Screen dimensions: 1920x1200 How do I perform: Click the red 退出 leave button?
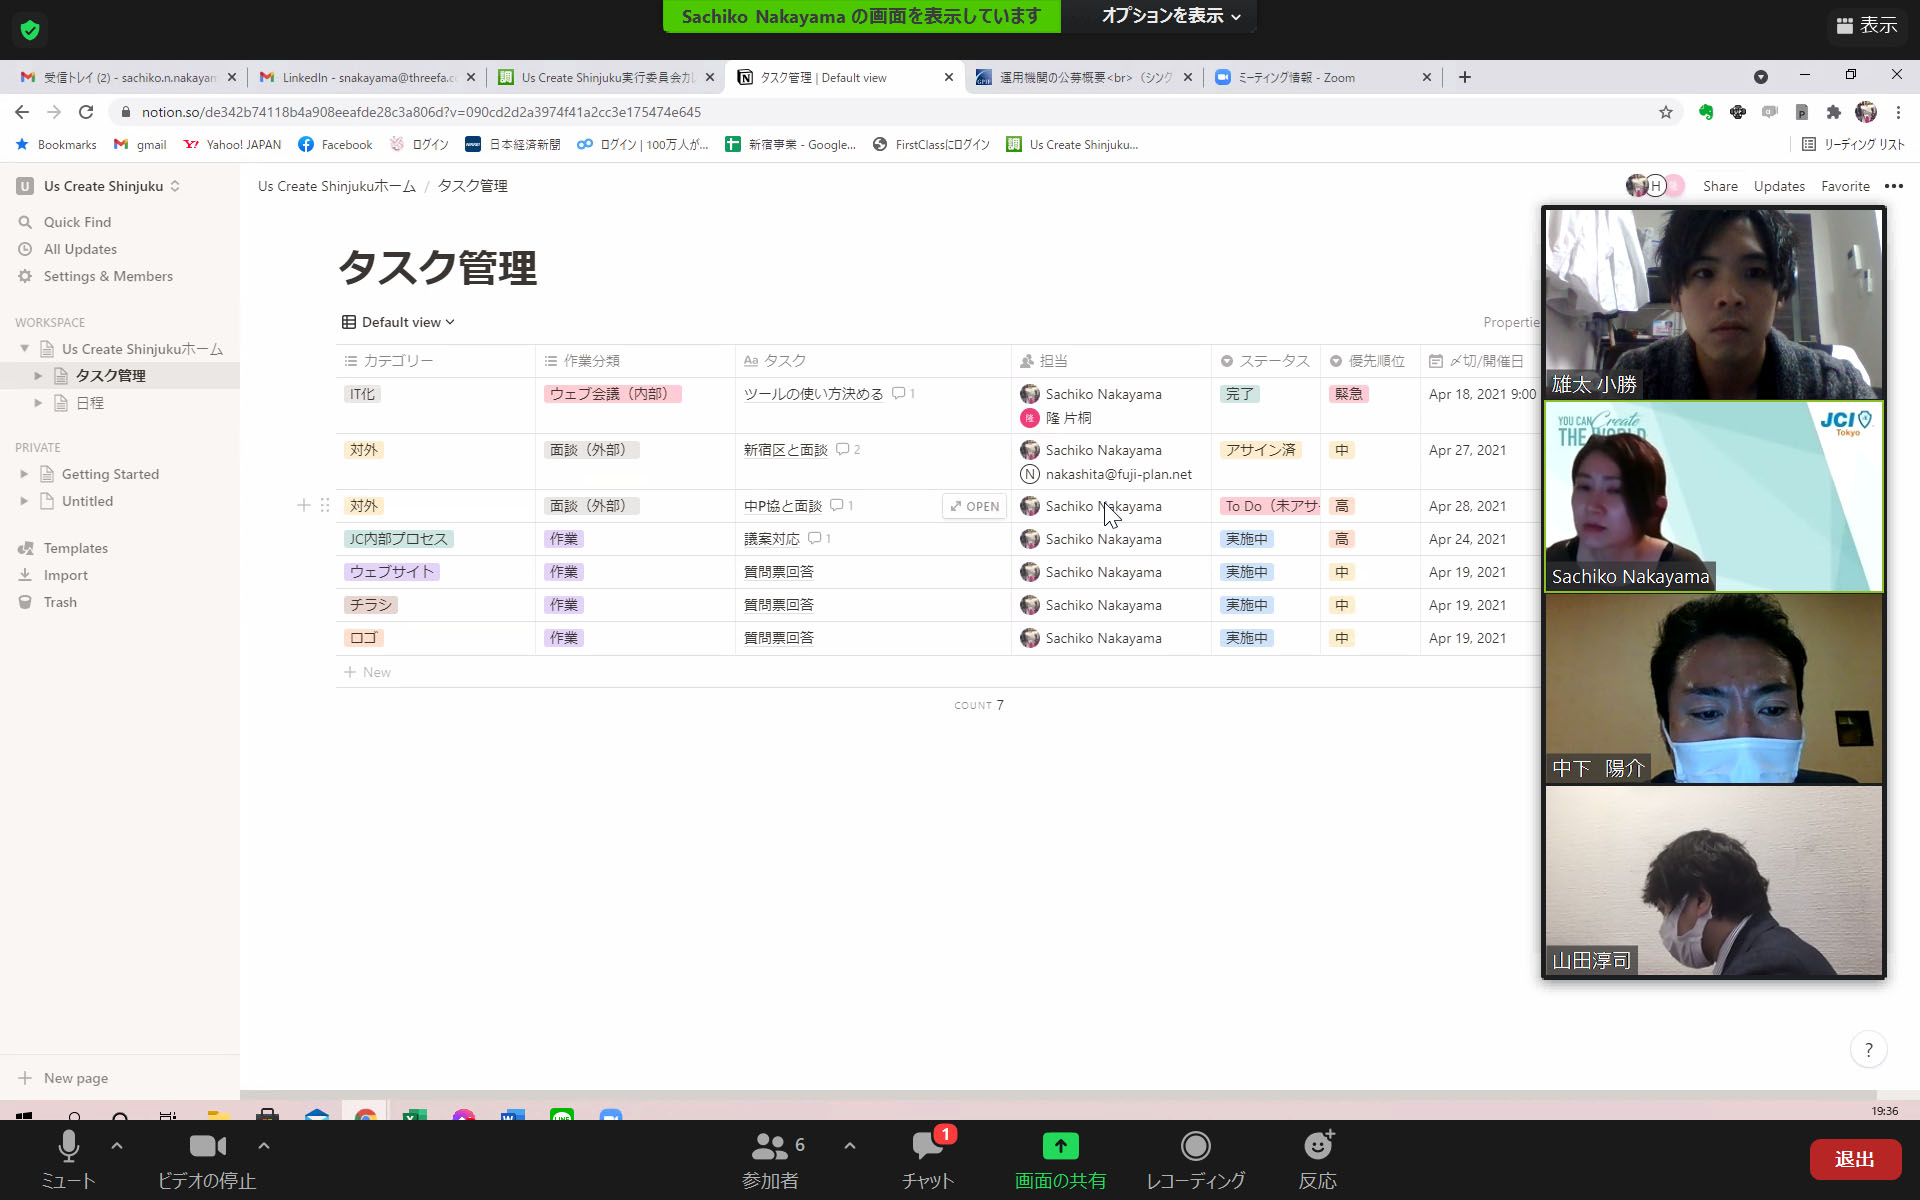[1854, 1159]
